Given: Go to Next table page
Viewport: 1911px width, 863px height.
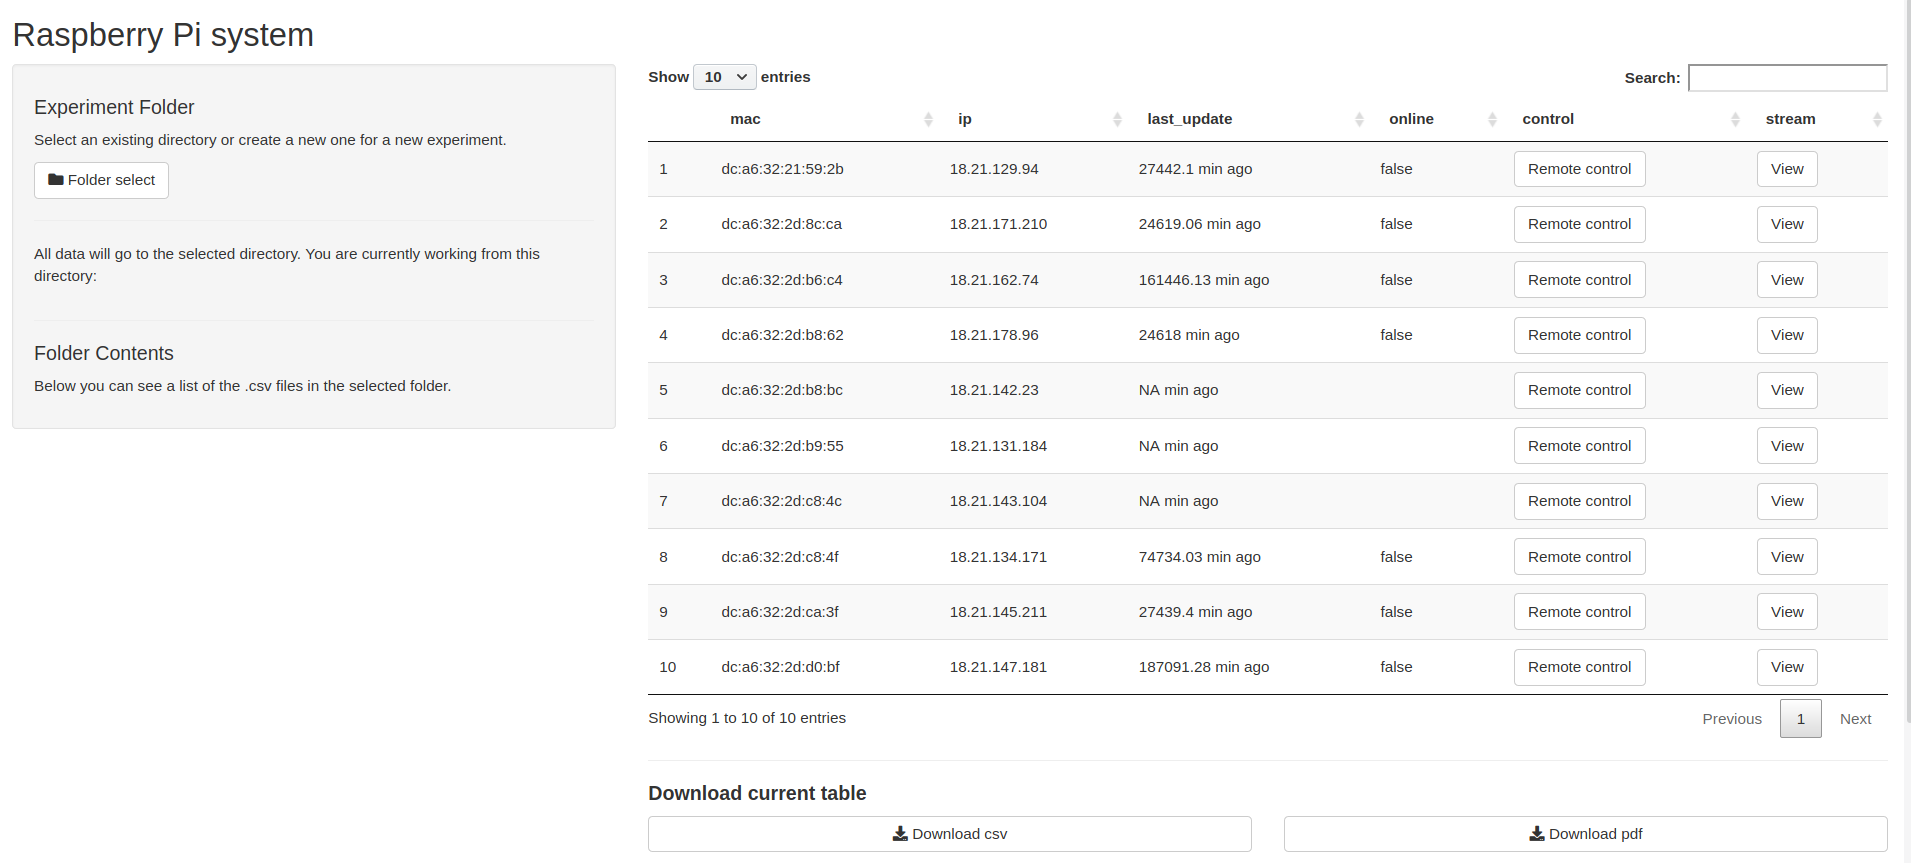Looking at the screenshot, I should [1855, 719].
